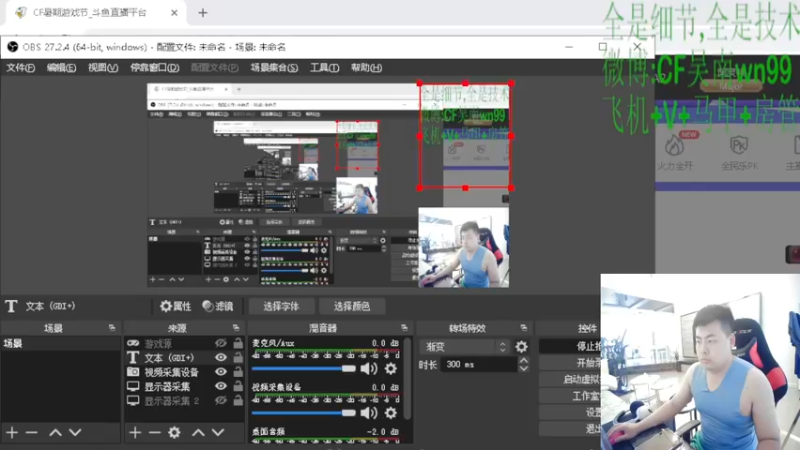
Task: Move the scene up with the arrow icon
Action: pyautogui.click(x=55, y=433)
